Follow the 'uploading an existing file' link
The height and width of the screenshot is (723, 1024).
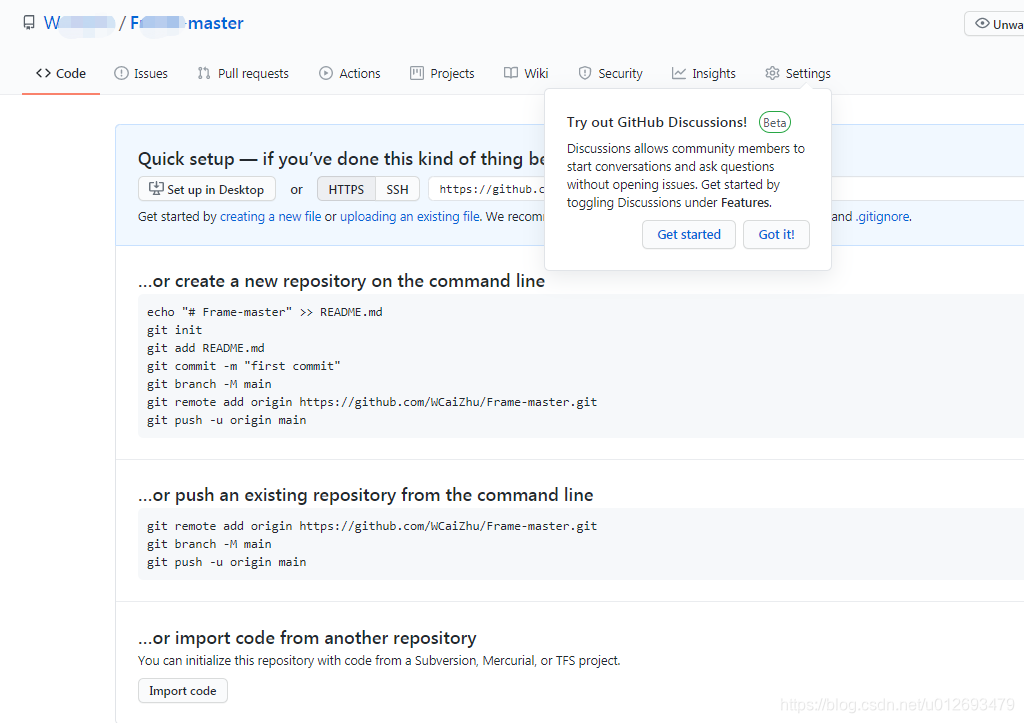(409, 216)
